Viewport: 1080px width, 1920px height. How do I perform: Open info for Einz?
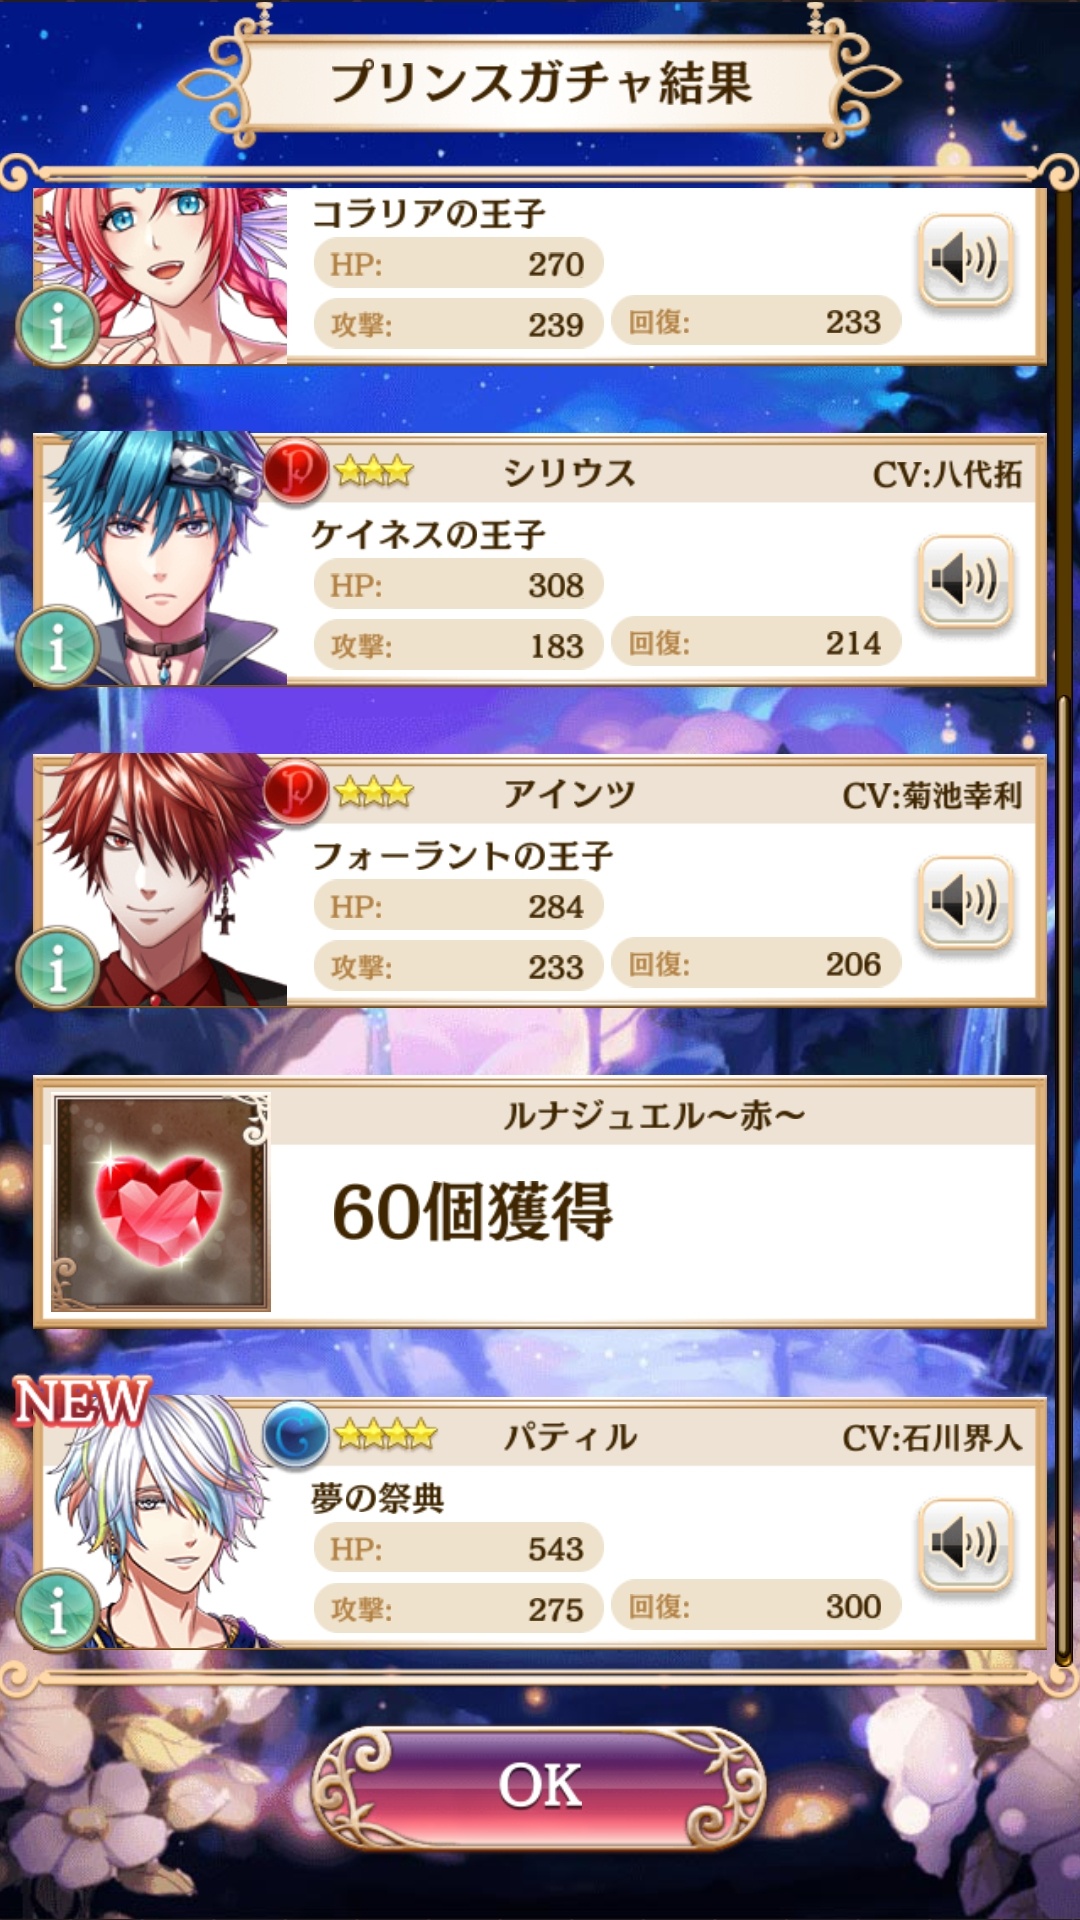57,968
